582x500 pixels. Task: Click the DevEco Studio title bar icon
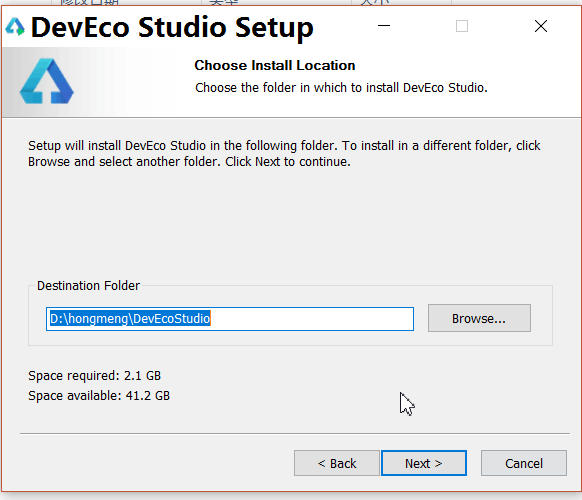(15, 27)
